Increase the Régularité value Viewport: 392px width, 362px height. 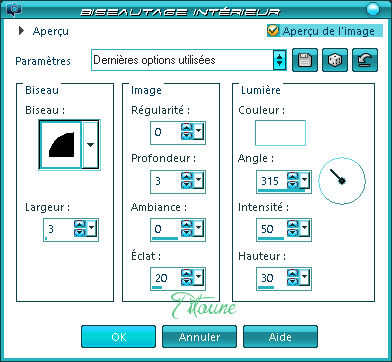coord(186,128)
